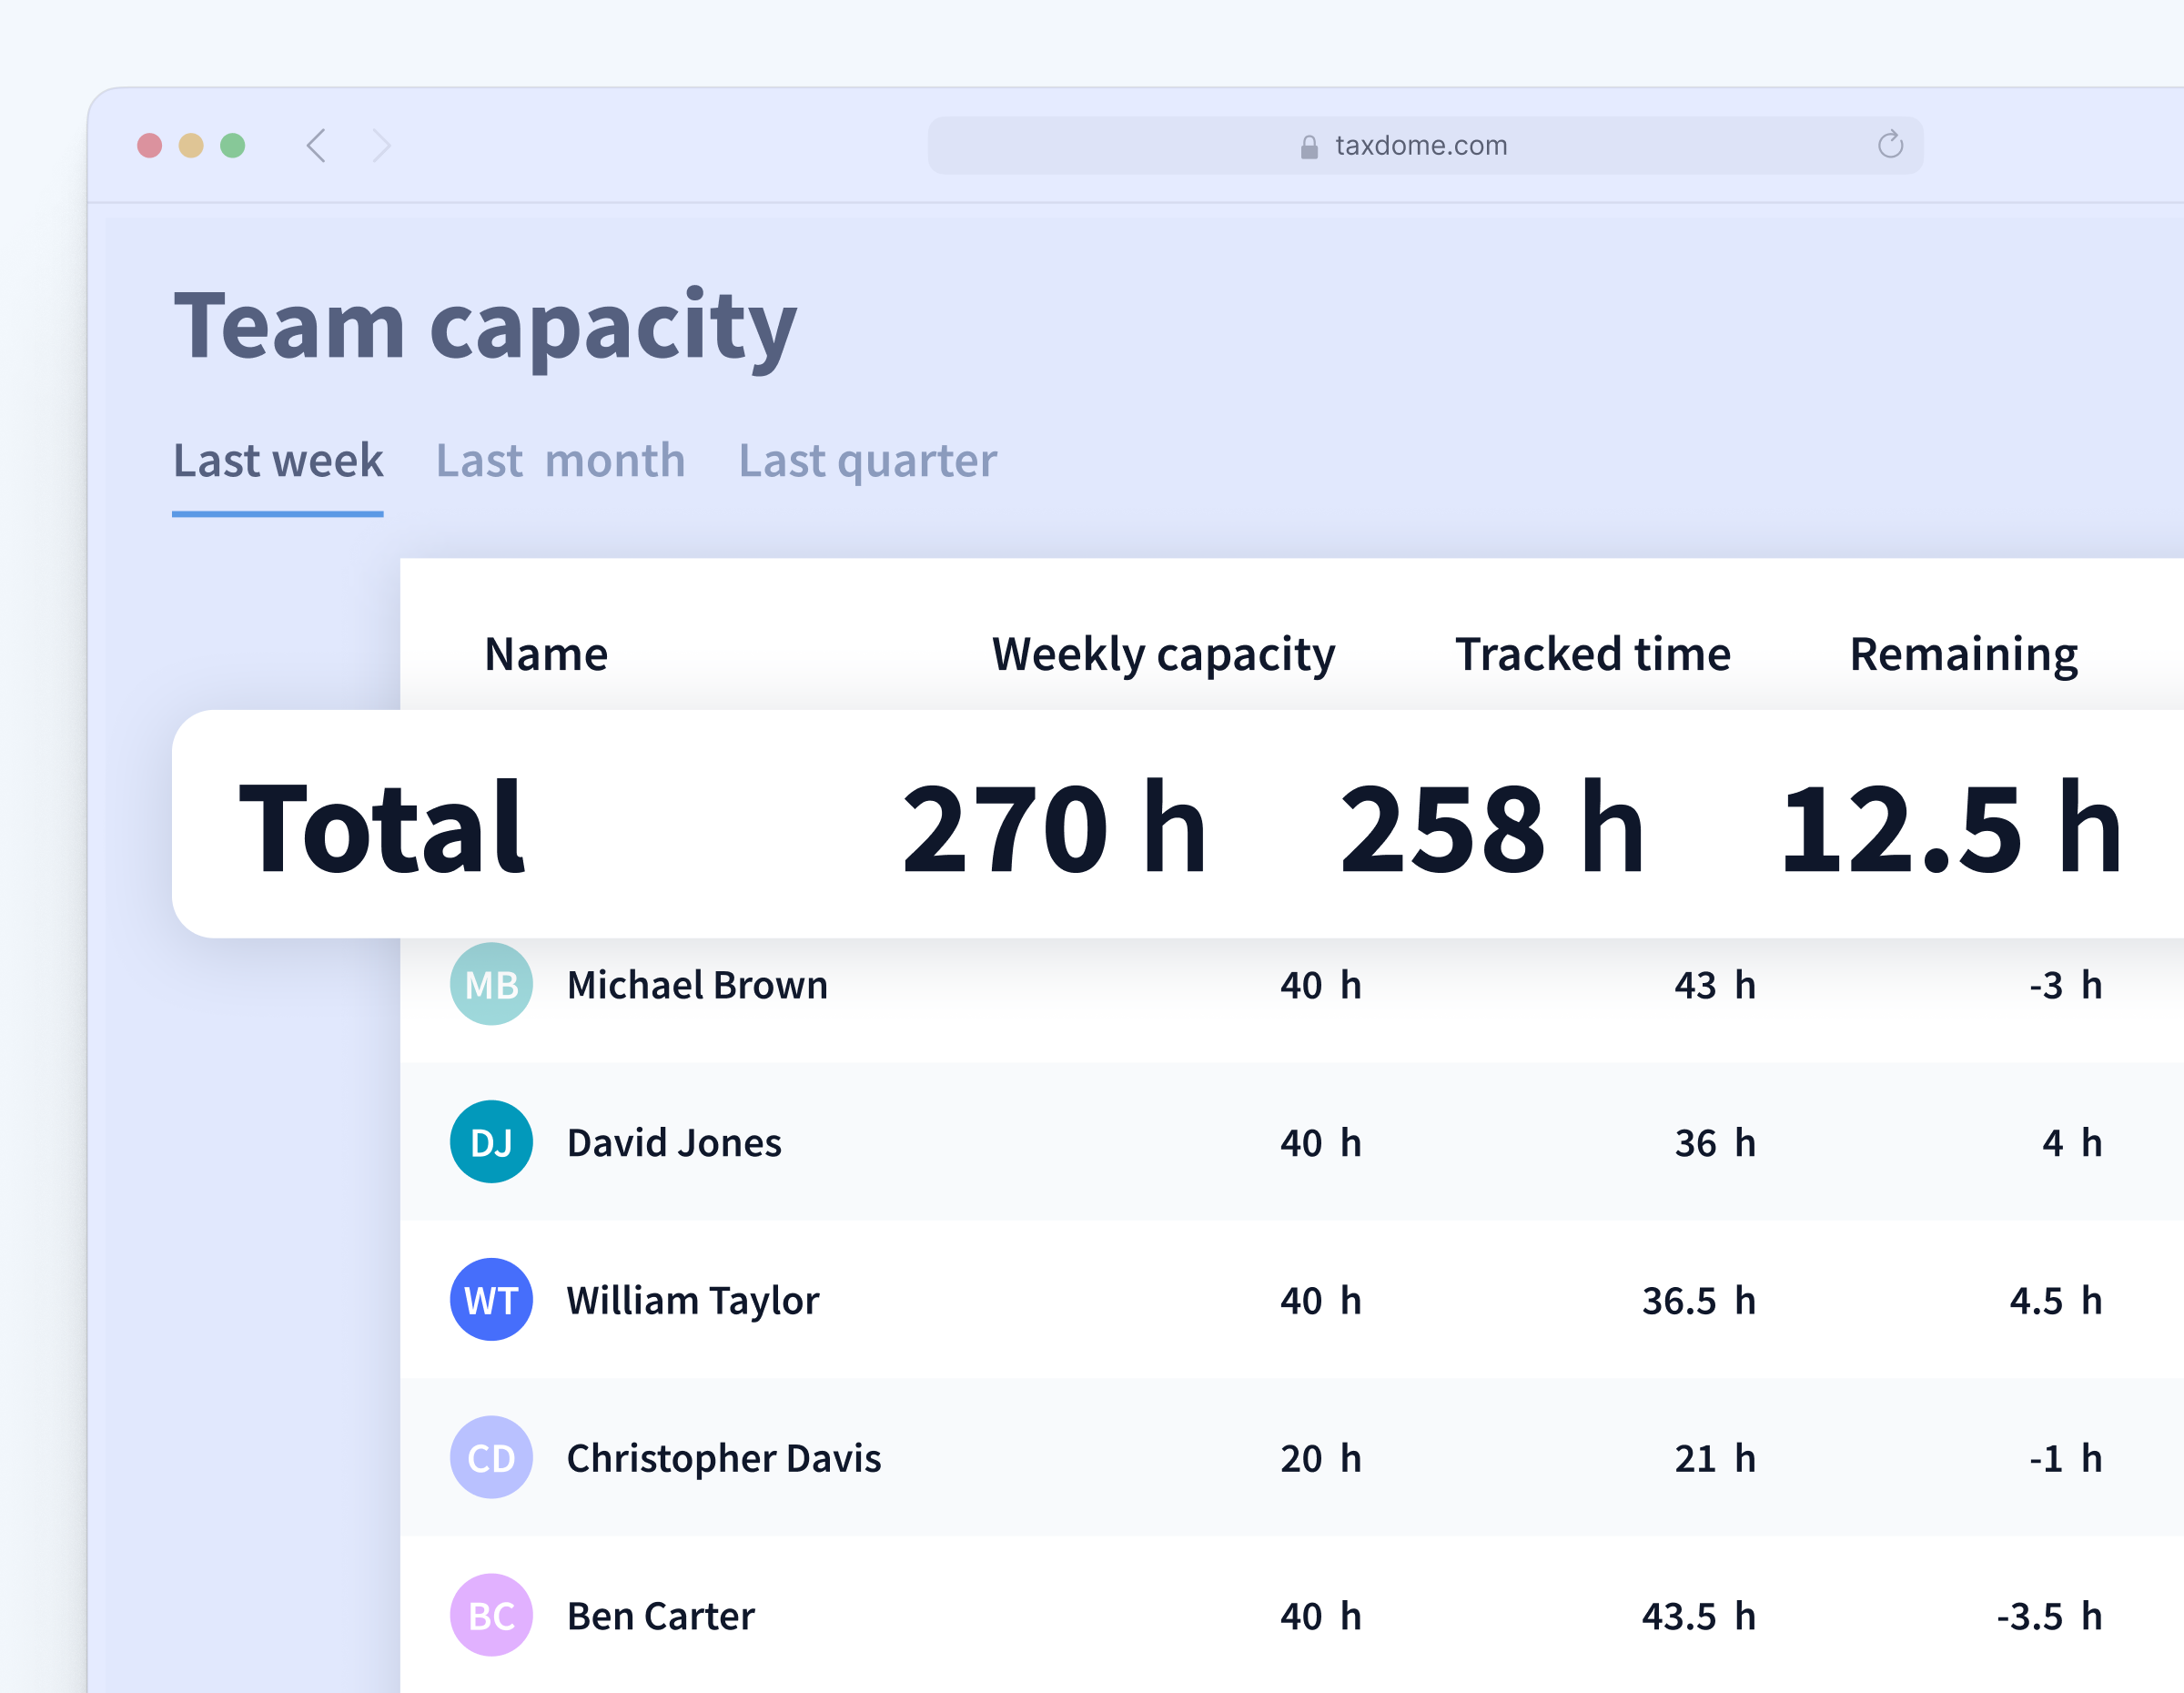The height and width of the screenshot is (1693, 2184).
Task: Click the reload icon in the address bar
Action: click(x=1890, y=145)
